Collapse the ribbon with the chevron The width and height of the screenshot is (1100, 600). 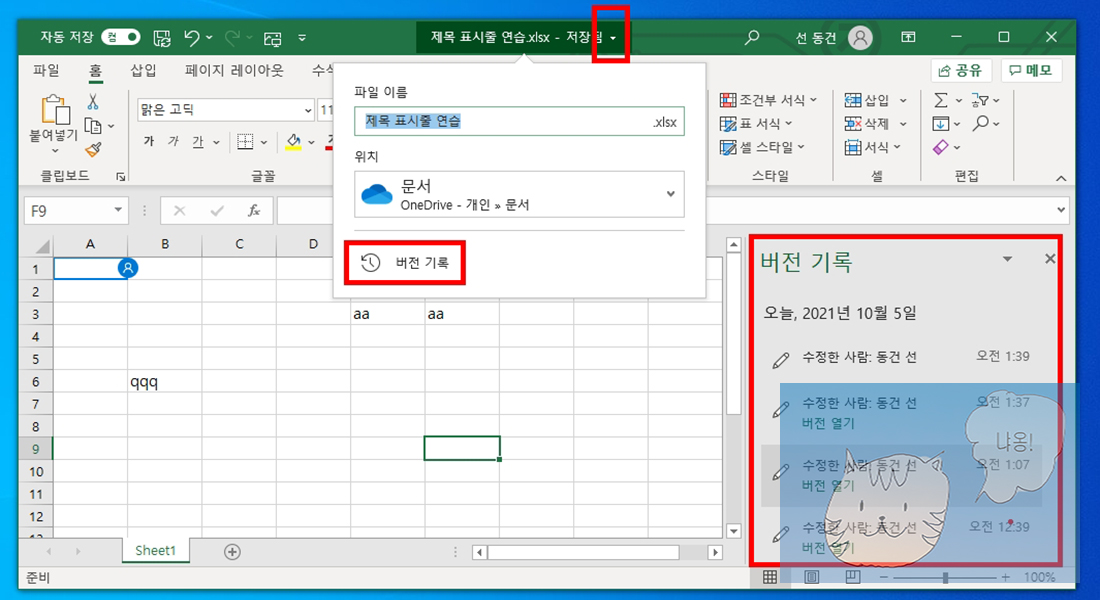pos(1061,178)
